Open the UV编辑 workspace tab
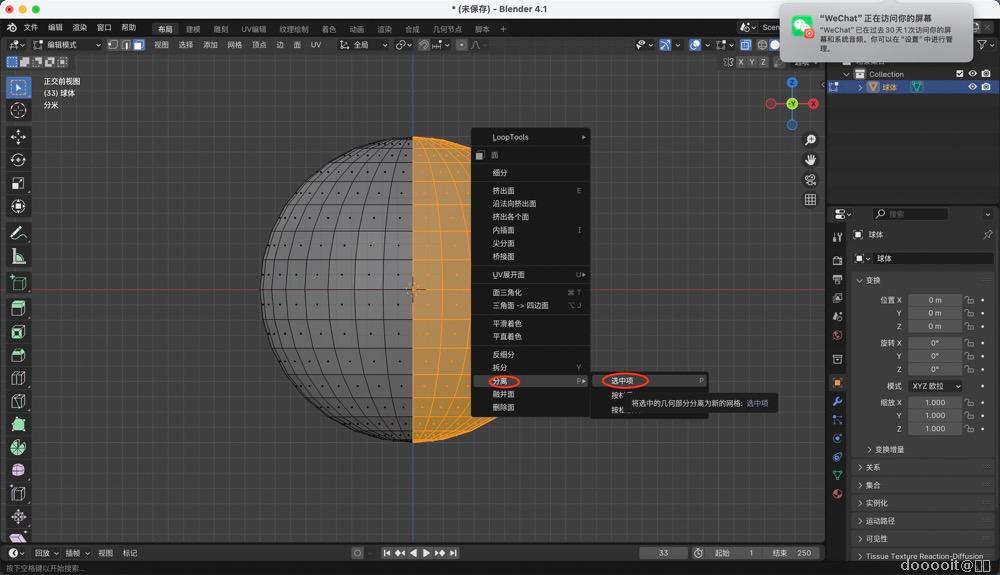 [253, 29]
